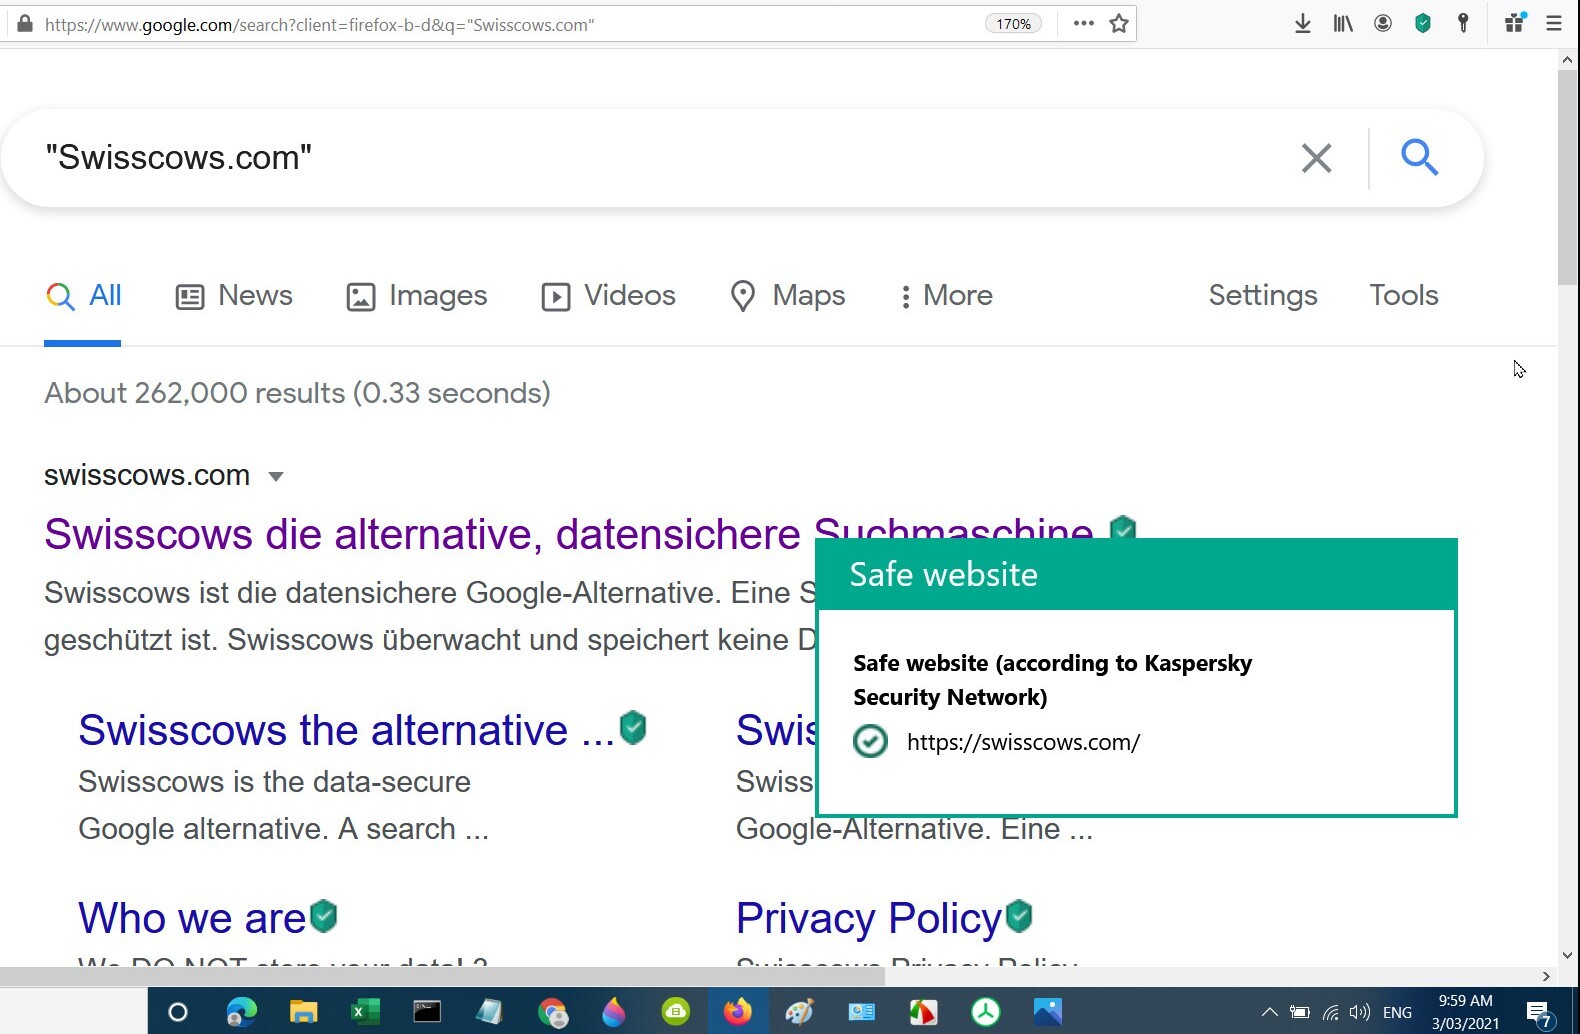This screenshot has width=1580, height=1034.
Task: Launch Microsoft Edge from the taskbar
Action: [x=241, y=1012]
